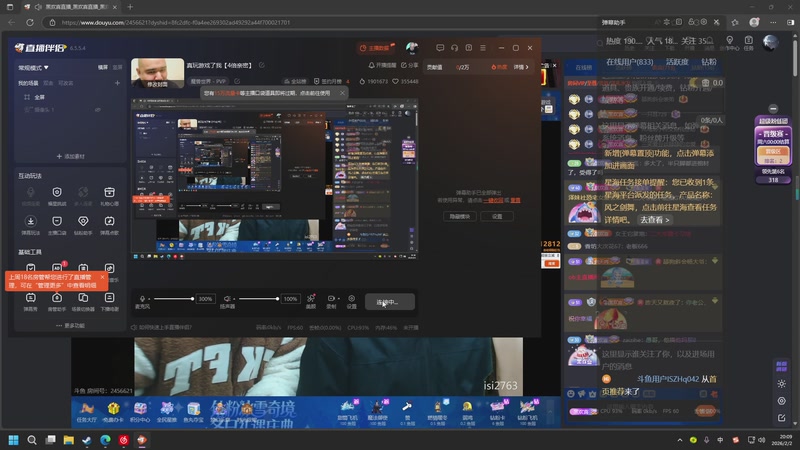Adjust the speaker volume slider
The image size is (800, 450).
click(x=258, y=299)
